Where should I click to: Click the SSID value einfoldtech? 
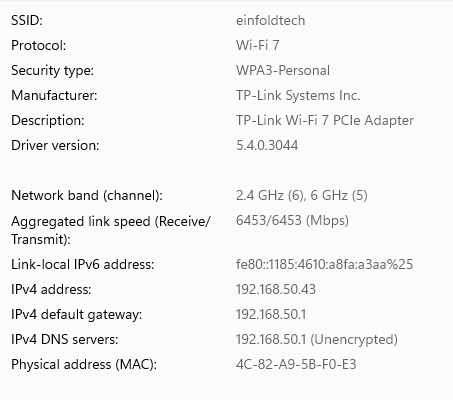(270, 20)
